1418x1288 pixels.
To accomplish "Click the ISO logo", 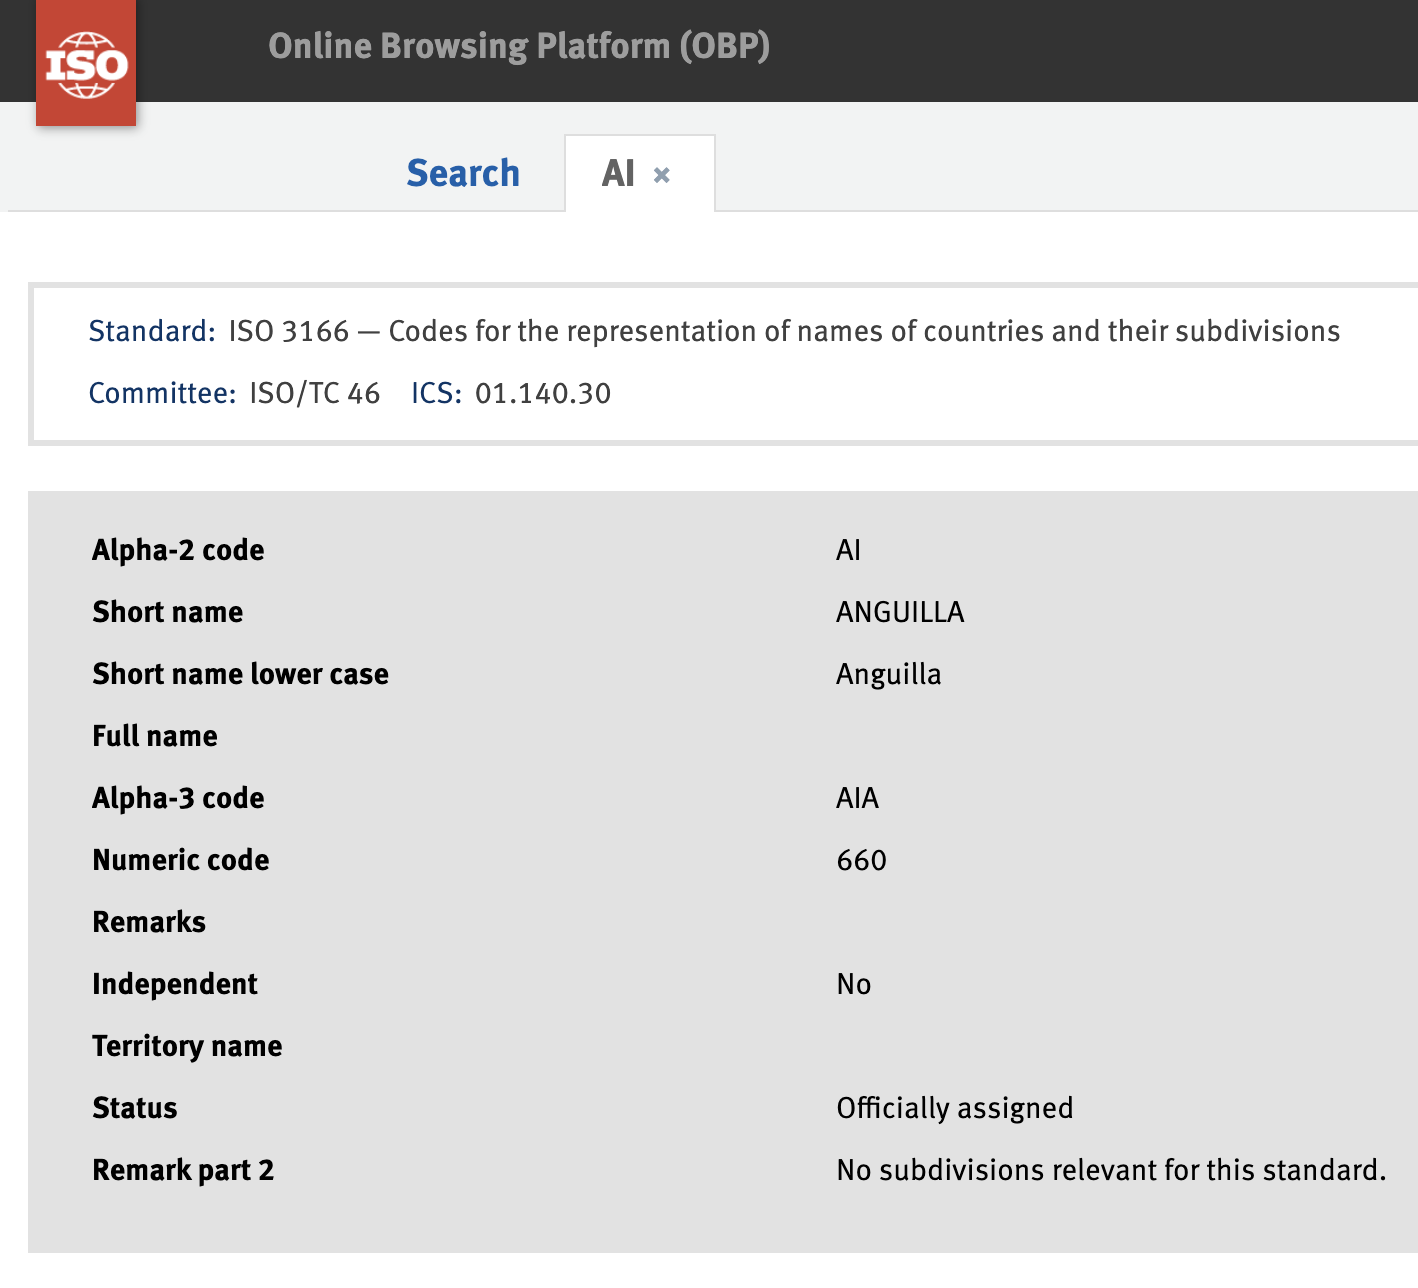I will coord(86,66).
